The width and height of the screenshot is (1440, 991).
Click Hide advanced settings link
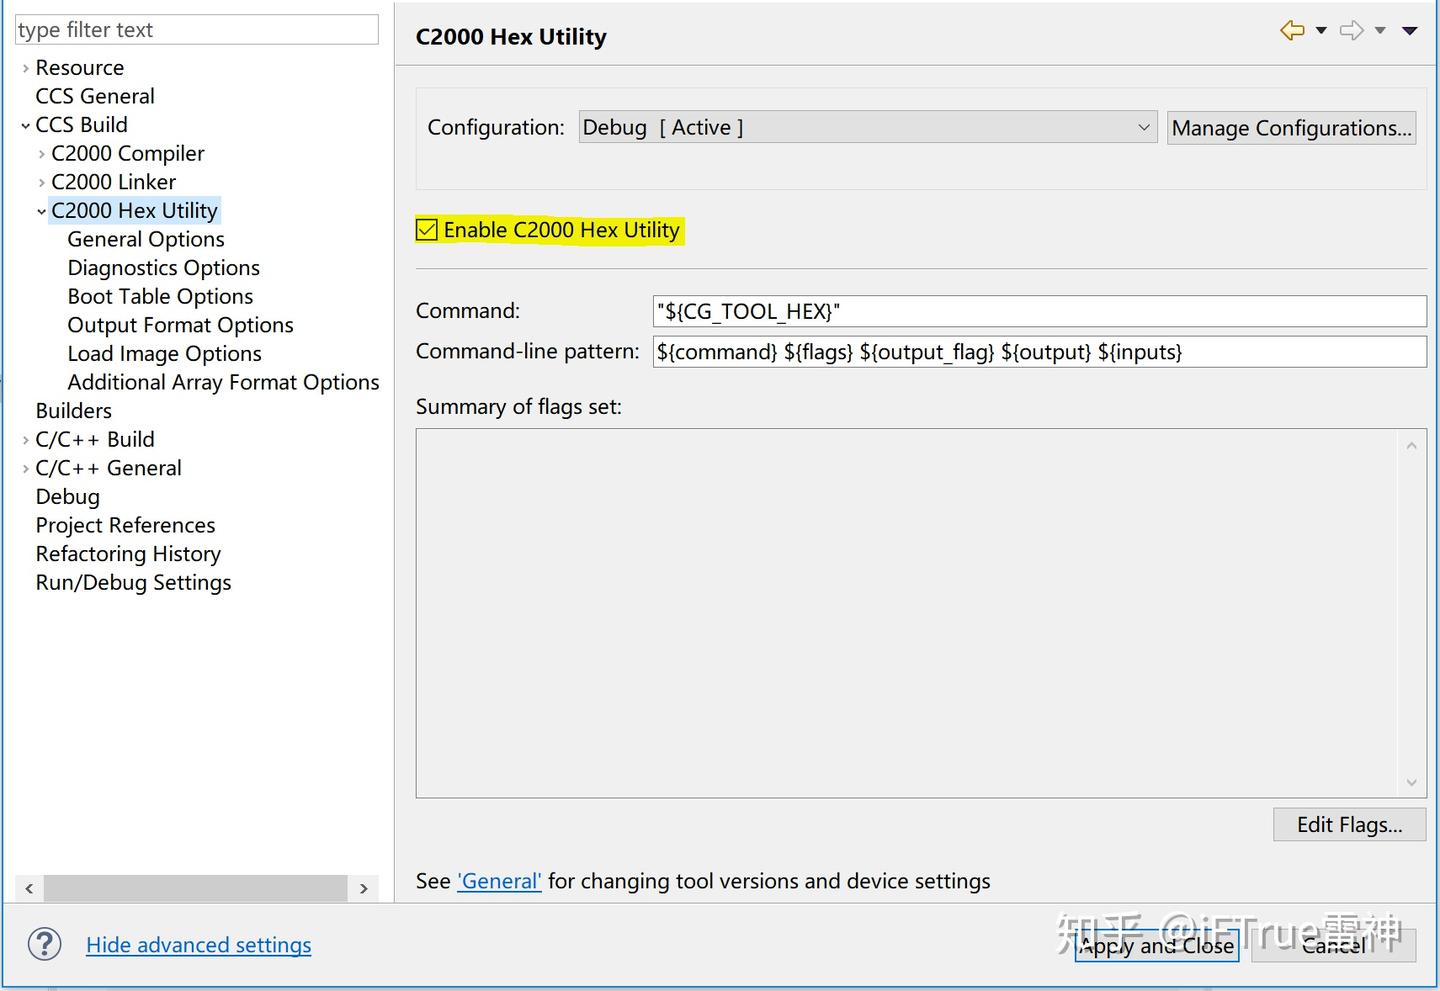tap(198, 945)
